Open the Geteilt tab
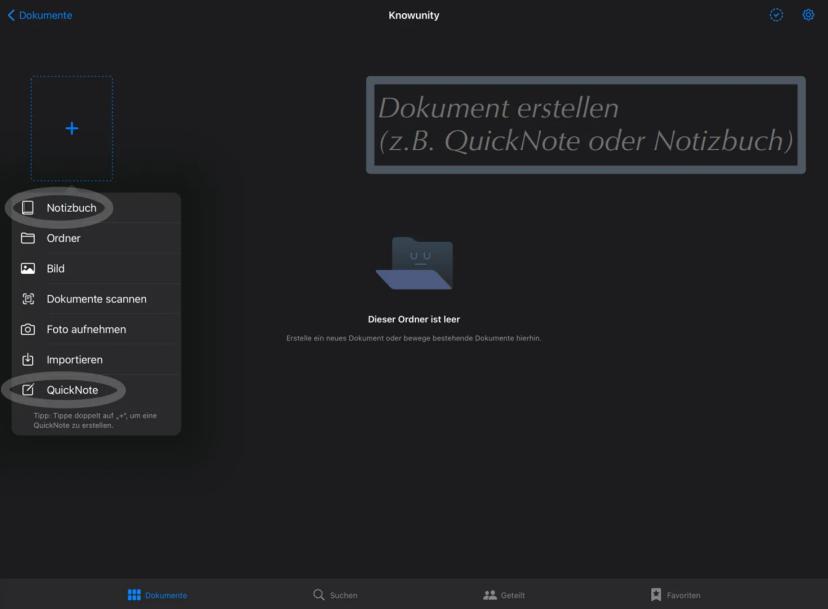 click(x=504, y=595)
